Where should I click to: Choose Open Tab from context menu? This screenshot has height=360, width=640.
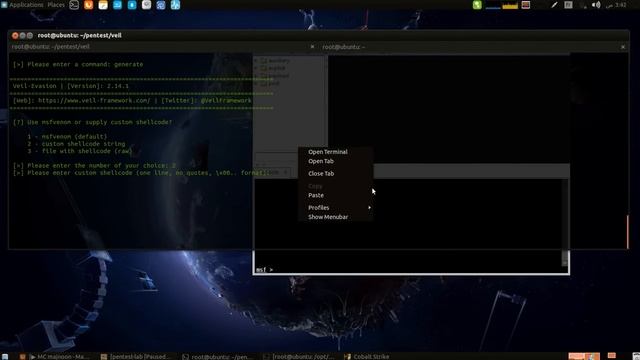(x=321, y=161)
